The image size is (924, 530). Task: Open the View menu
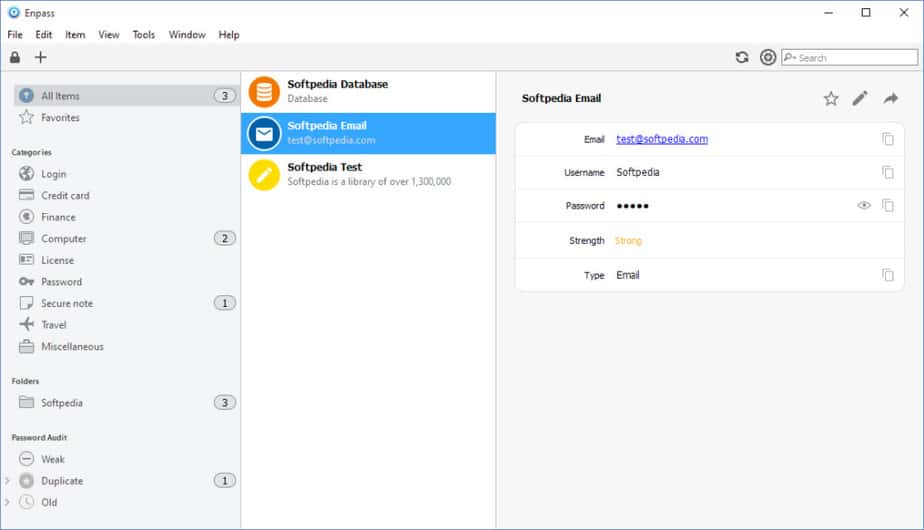[108, 35]
